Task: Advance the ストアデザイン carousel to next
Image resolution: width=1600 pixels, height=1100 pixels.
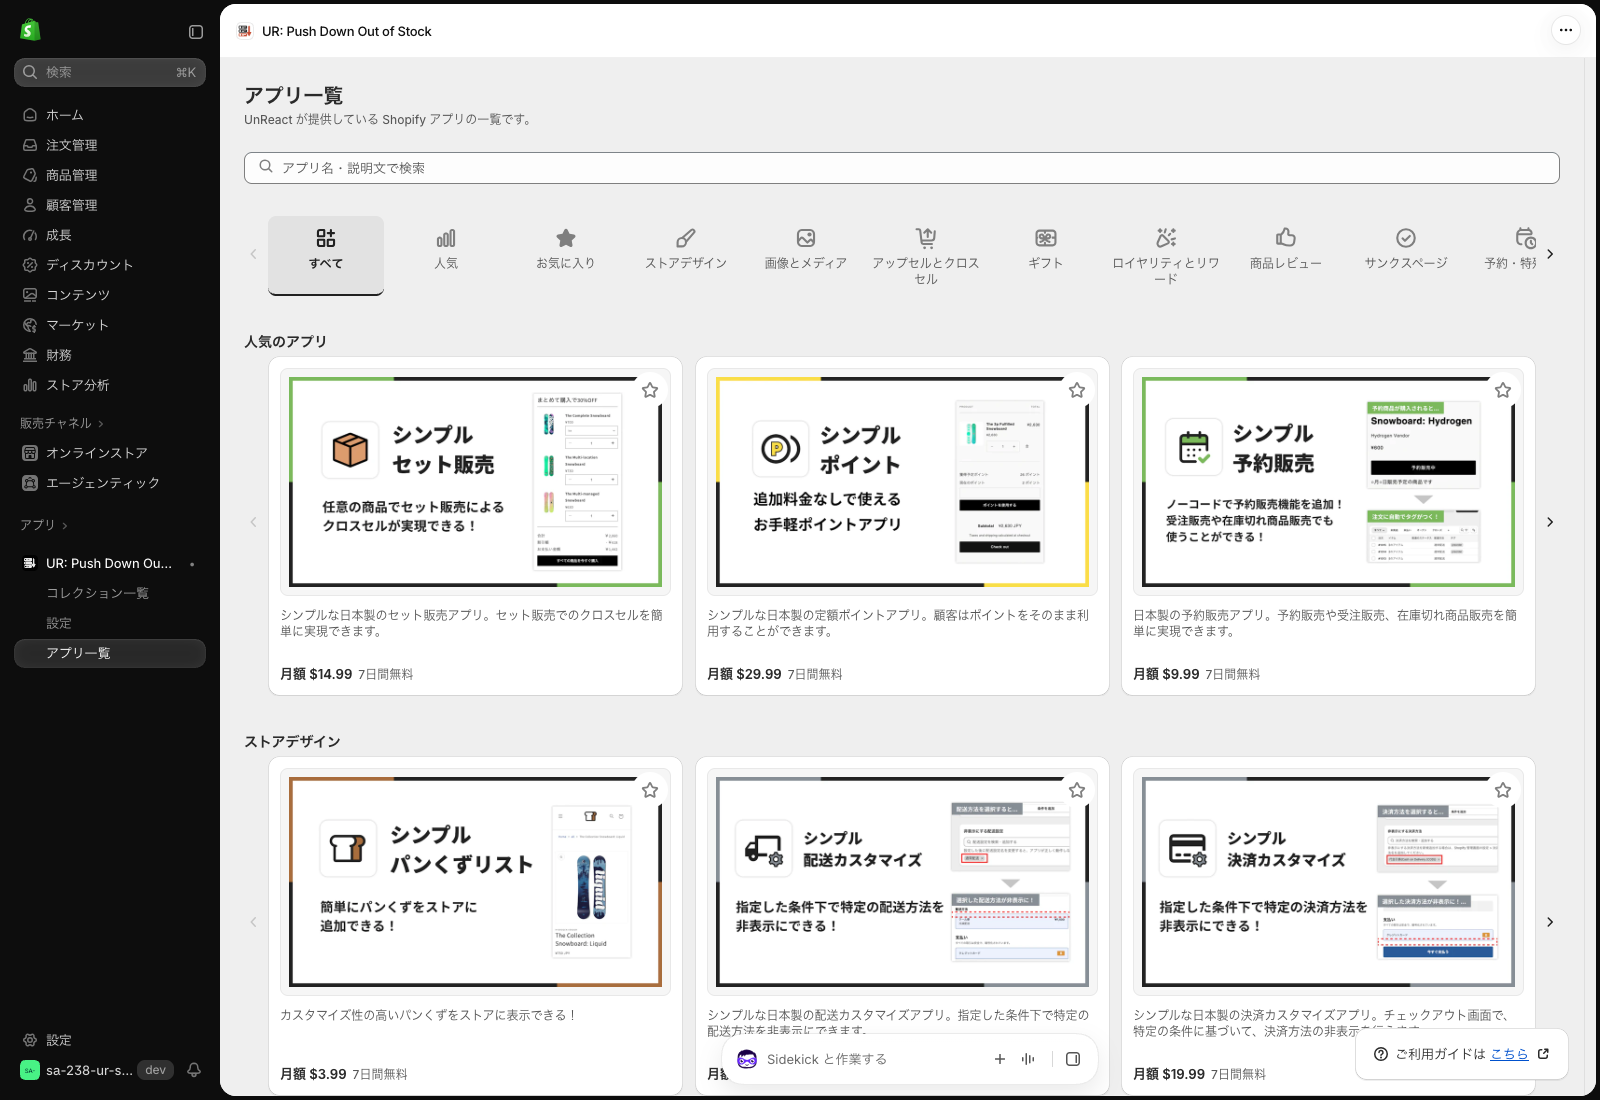Action: coord(1550,922)
